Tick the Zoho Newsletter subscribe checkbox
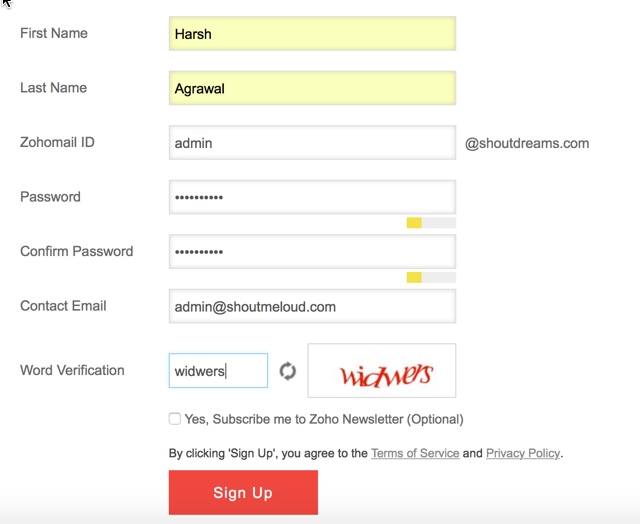Viewport: 640px width, 524px height. coord(175,419)
